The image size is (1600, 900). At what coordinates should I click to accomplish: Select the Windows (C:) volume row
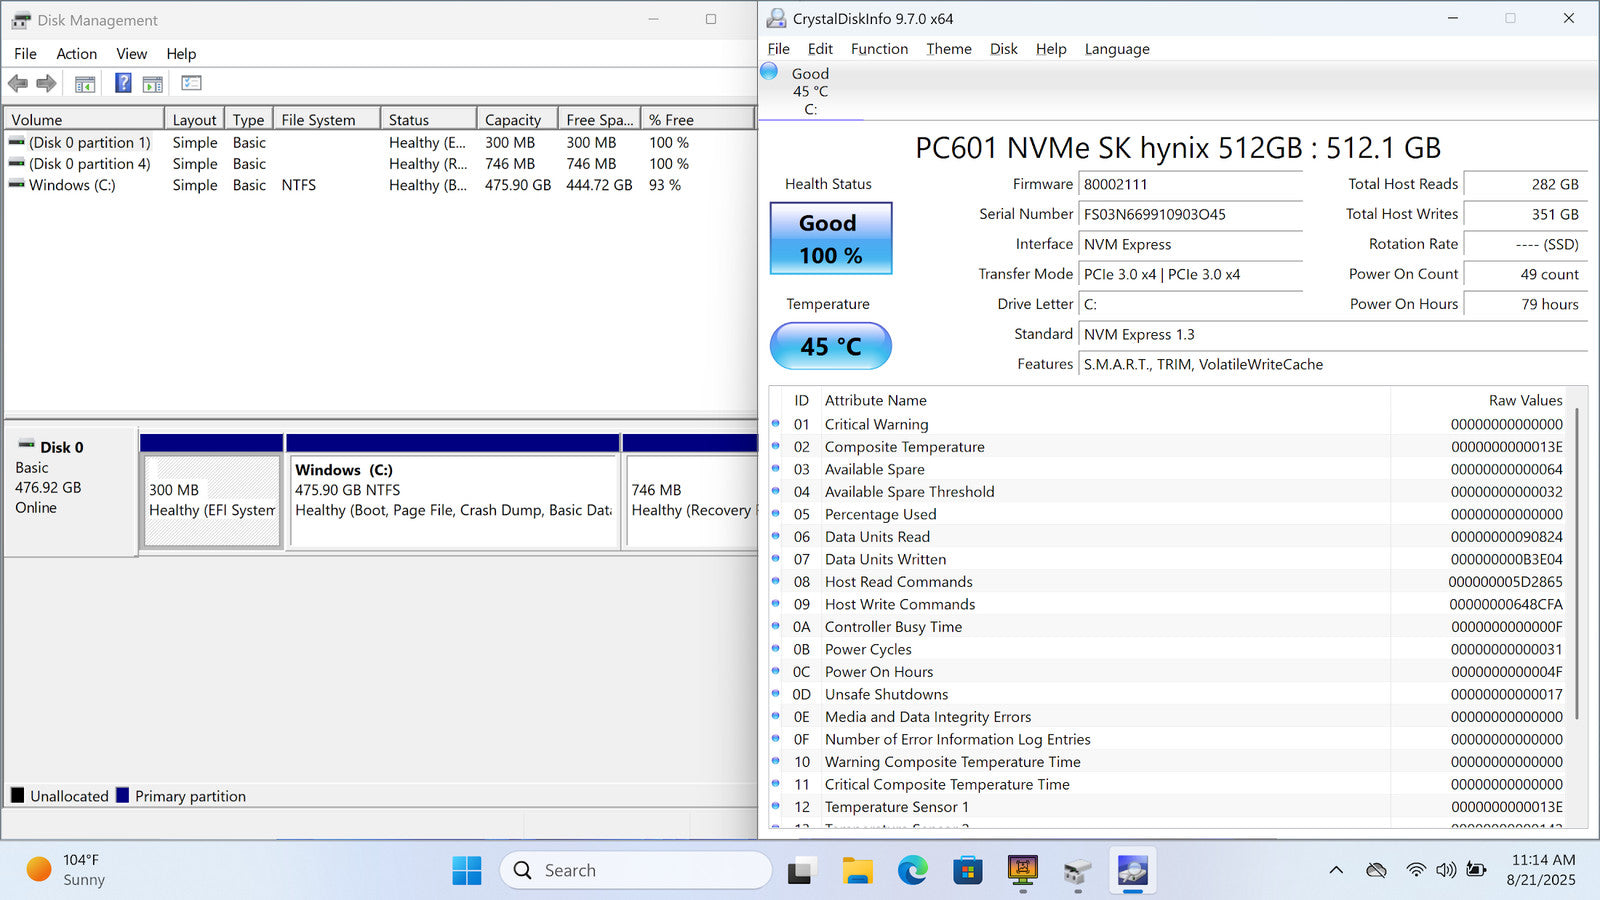click(x=72, y=185)
